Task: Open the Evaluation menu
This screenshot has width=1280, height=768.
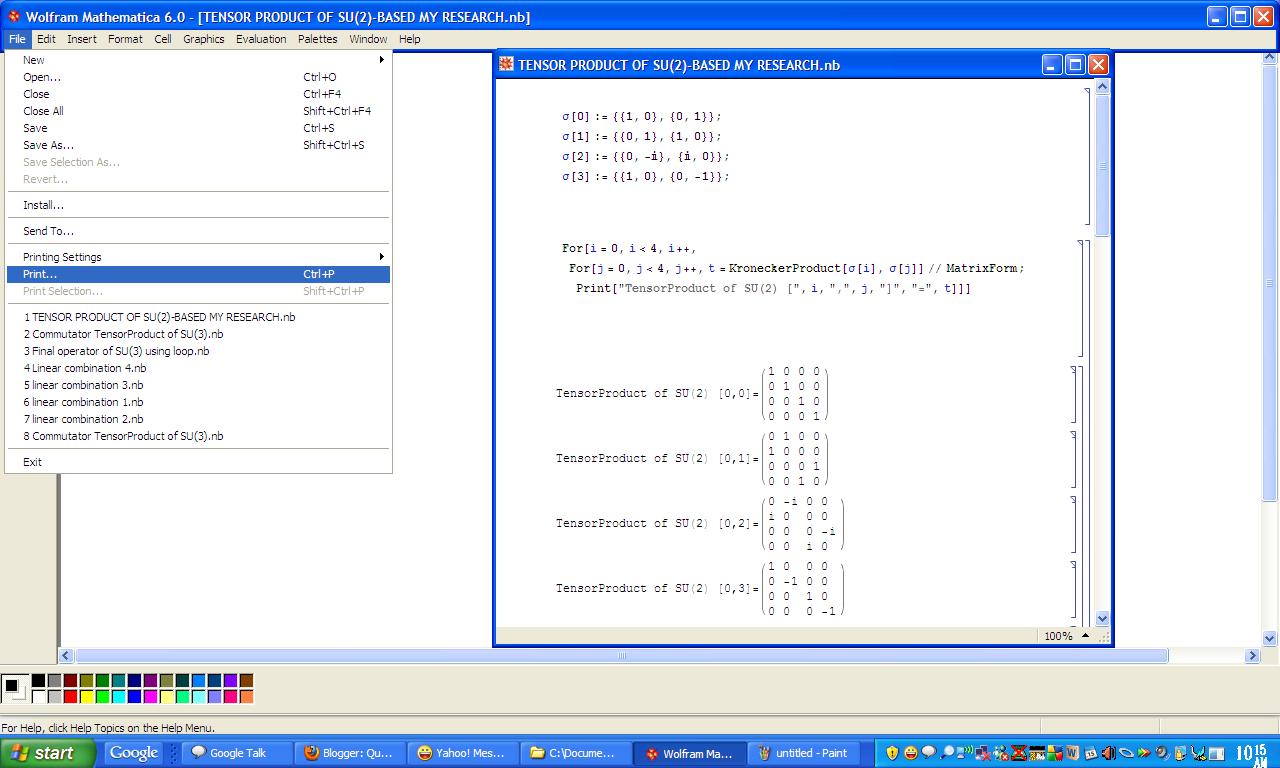Action: pyautogui.click(x=261, y=39)
